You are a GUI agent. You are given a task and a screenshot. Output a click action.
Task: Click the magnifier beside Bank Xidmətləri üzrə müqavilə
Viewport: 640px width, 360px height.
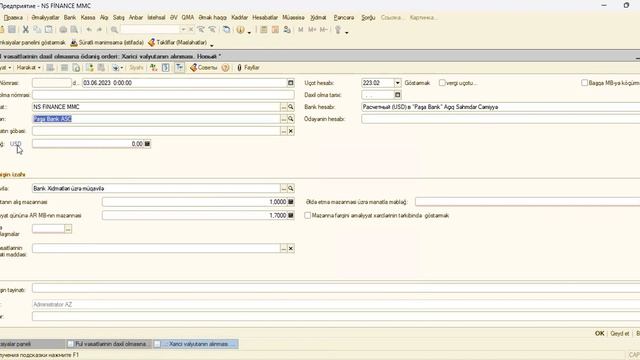point(291,189)
